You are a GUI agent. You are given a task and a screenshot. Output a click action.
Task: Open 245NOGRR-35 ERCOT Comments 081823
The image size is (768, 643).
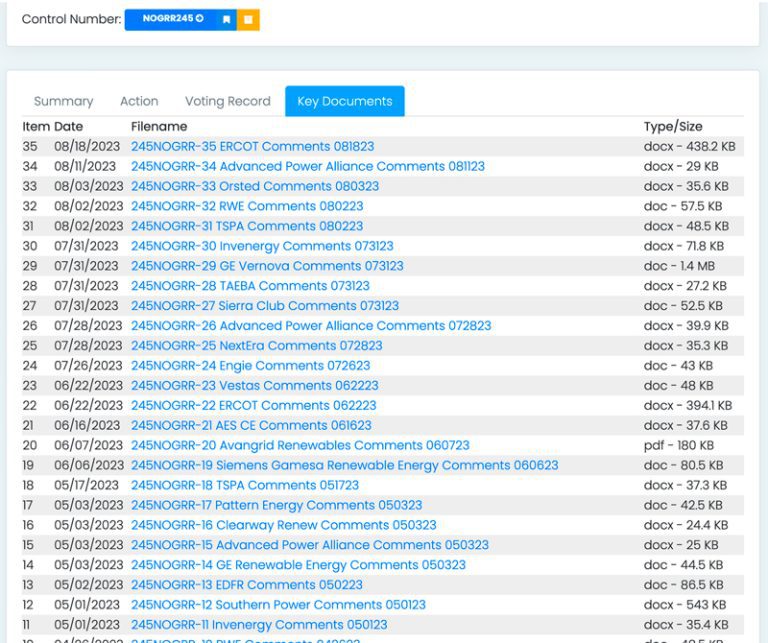[252, 146]
